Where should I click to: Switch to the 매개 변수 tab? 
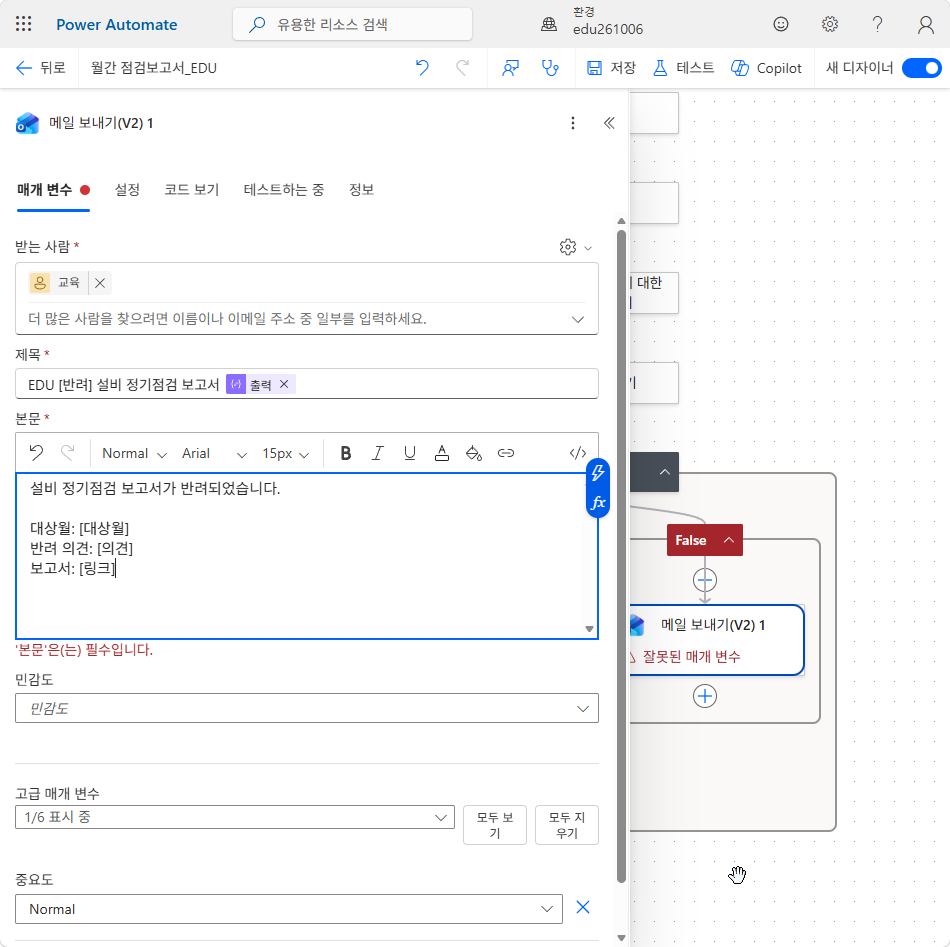[53, 190]
